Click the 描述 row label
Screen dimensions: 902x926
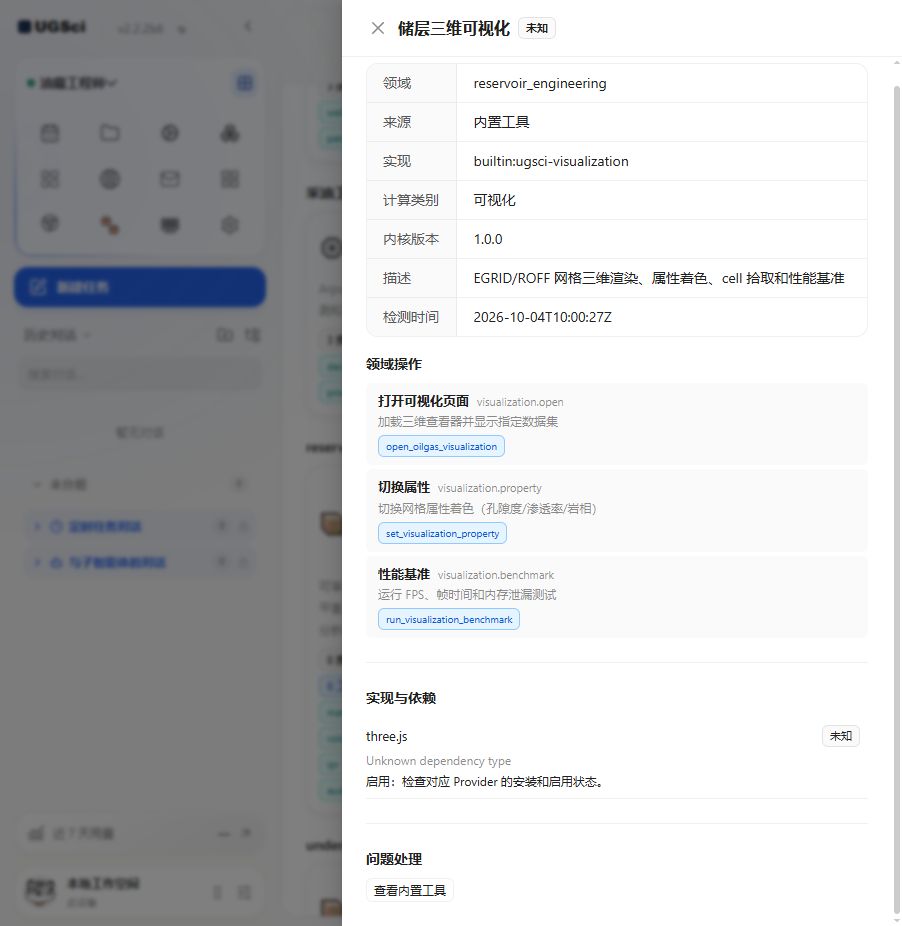pyautogui.click(x=396, y=278)
